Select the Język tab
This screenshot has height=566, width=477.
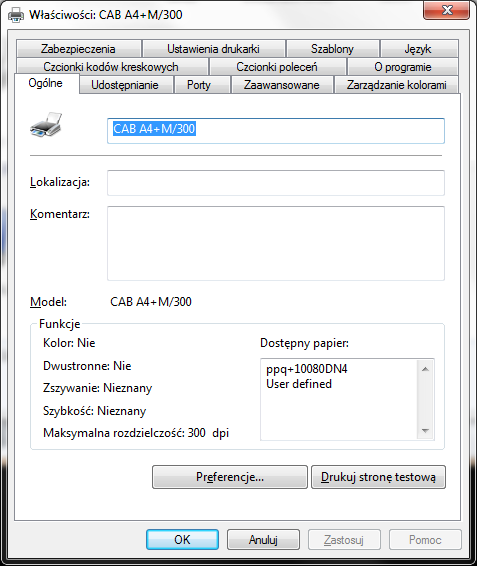coord(419,49)
